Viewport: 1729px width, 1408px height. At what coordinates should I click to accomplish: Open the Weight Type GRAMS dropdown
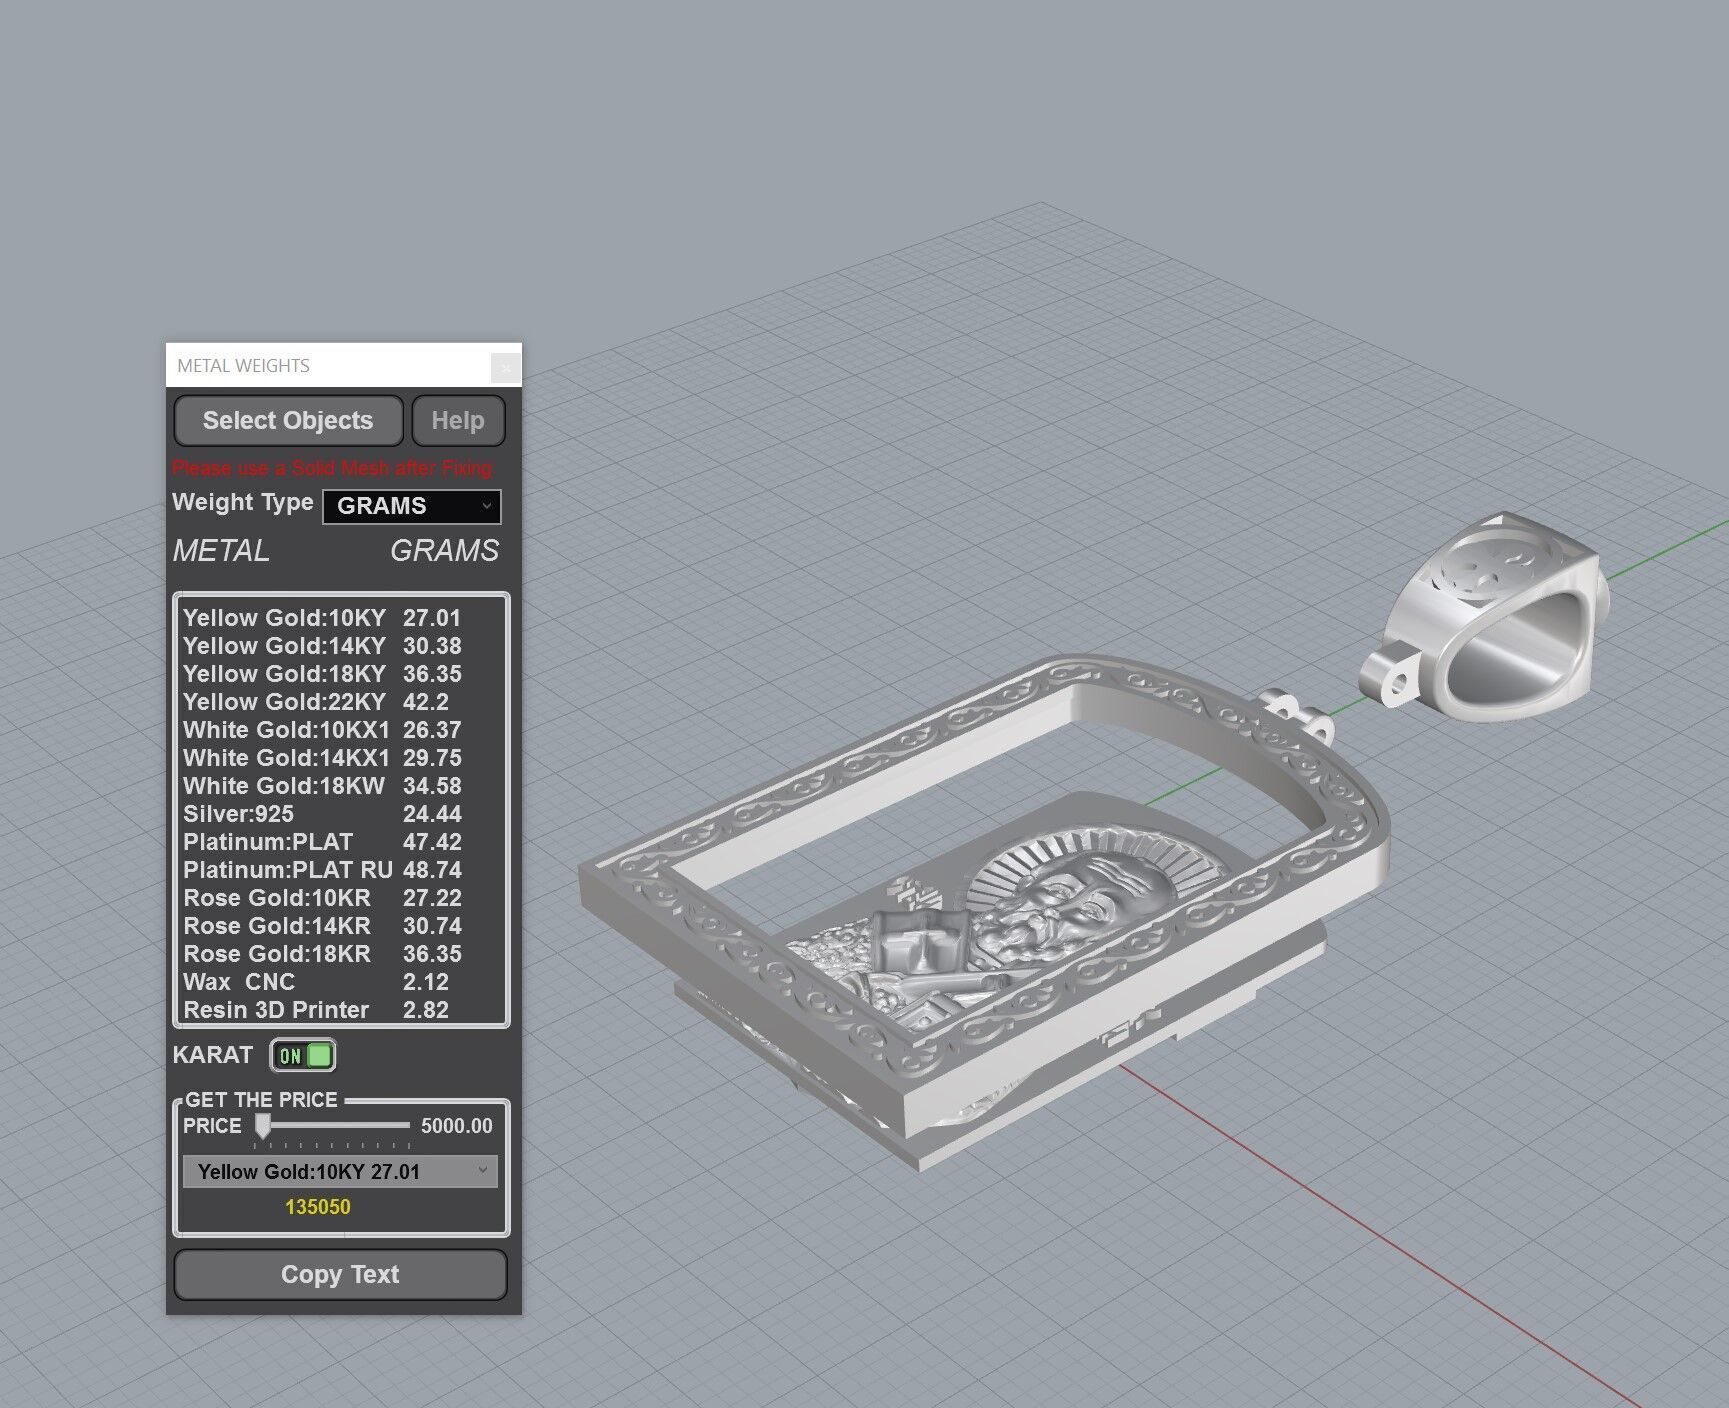(x=412, y=506)
